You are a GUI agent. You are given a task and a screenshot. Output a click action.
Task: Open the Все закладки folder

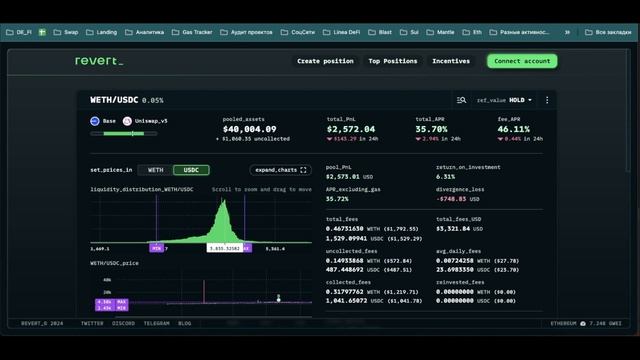click(x=608, y=32)
